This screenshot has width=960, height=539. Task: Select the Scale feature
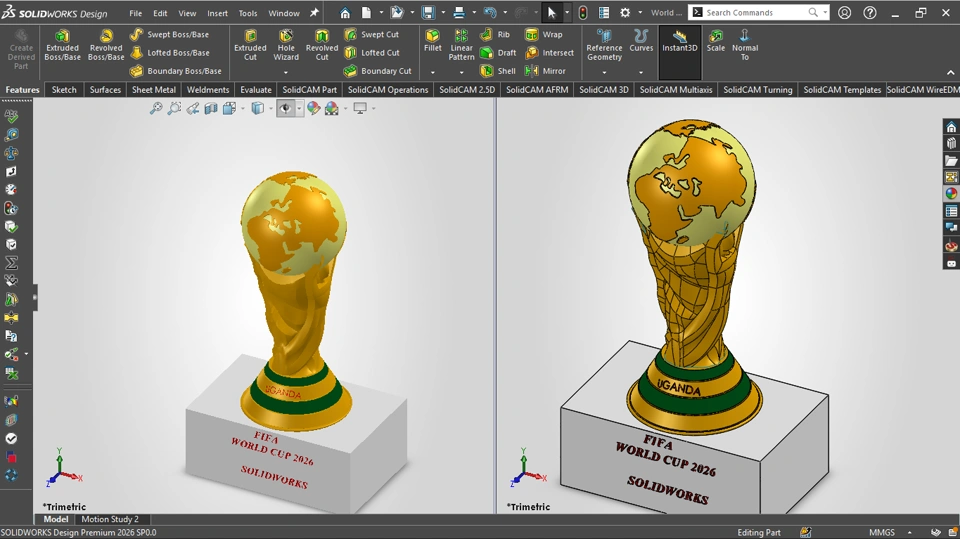pyautogui.click(x=716, y=41)
